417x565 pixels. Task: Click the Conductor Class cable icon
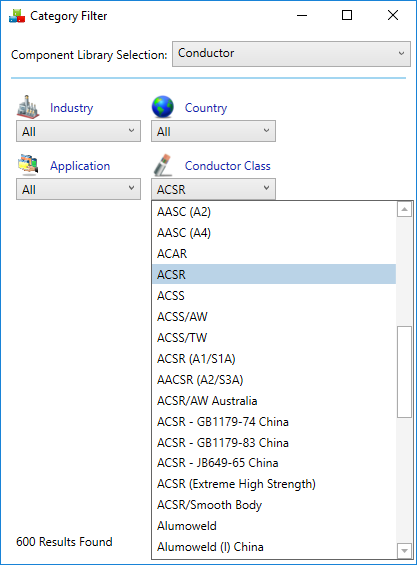(163, 165)
